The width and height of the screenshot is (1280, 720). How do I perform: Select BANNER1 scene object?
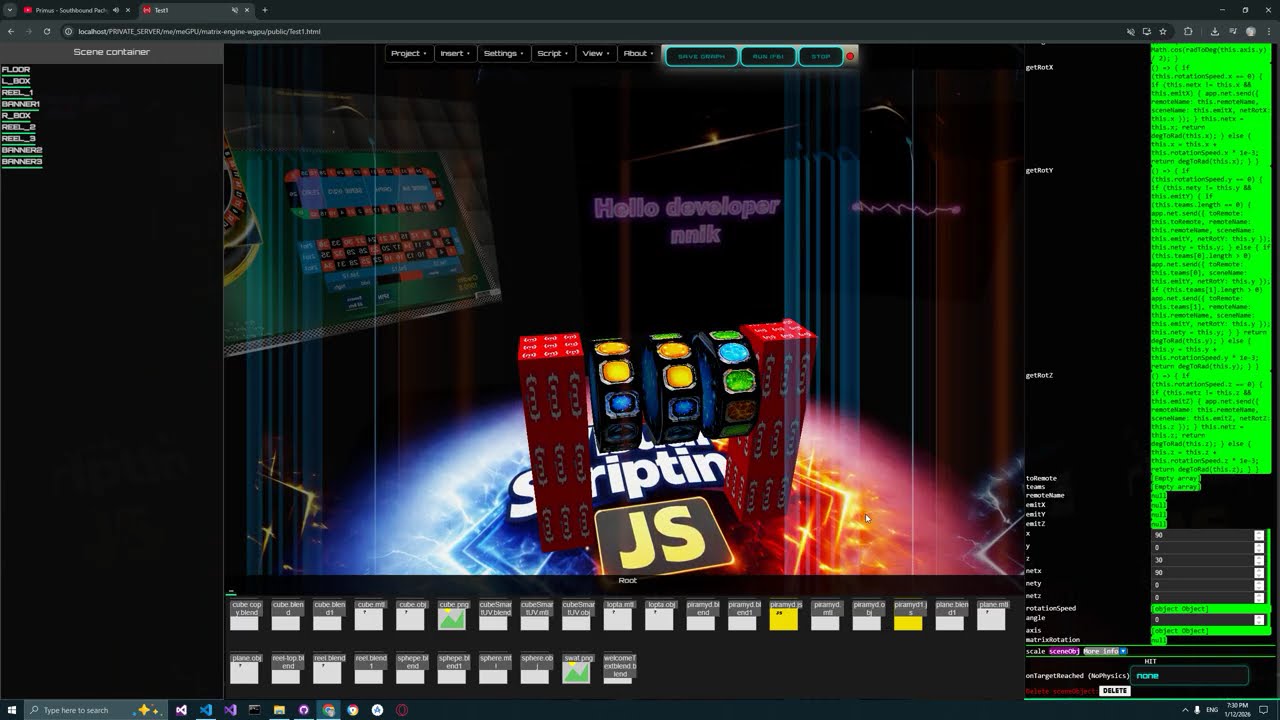click(x=20, y=104)
